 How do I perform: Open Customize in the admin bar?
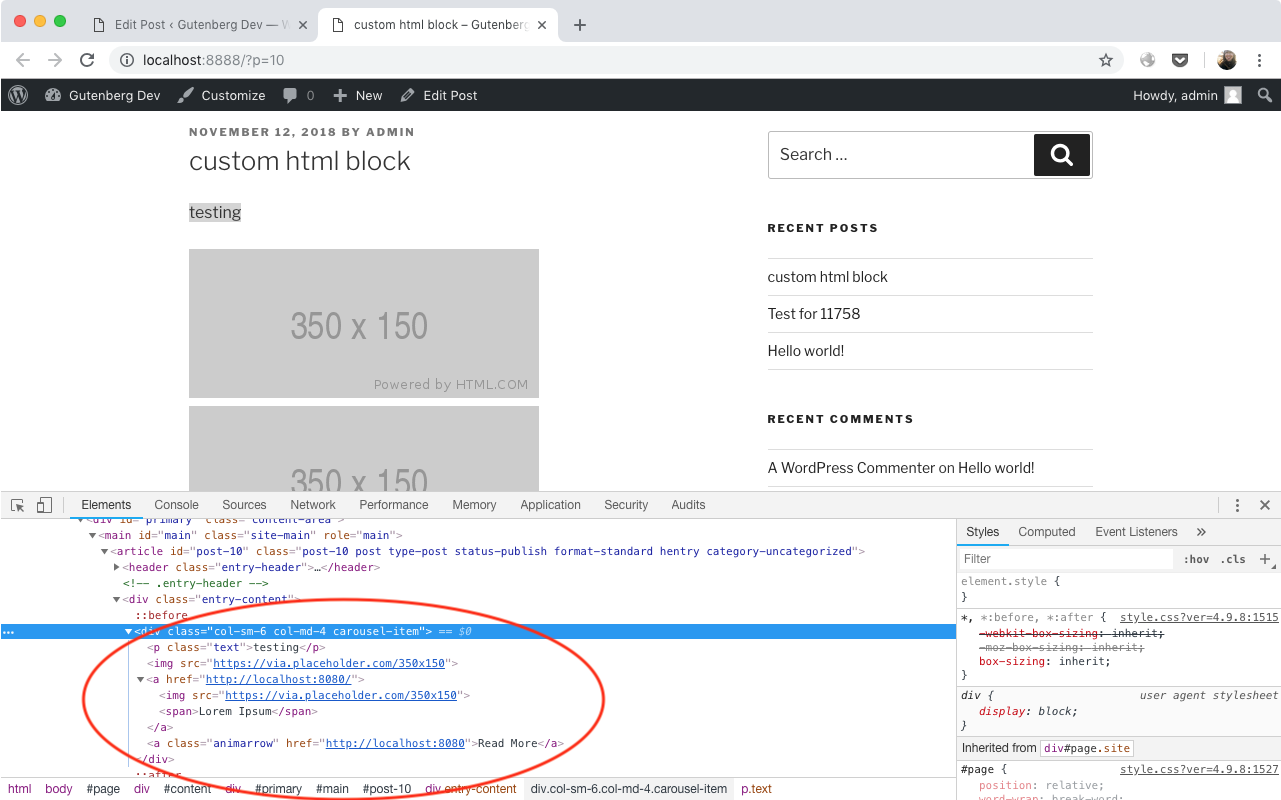click(x=221, y=95)
